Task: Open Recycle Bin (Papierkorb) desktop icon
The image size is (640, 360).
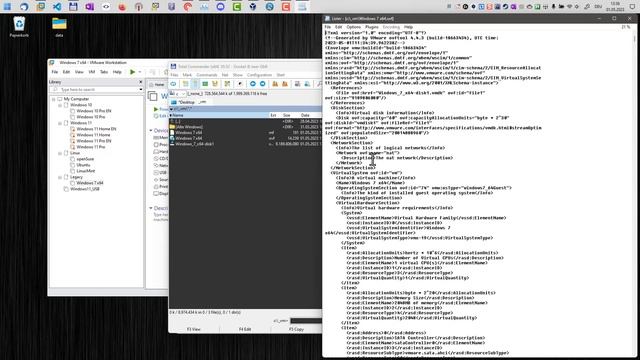Action: point(19,27)
